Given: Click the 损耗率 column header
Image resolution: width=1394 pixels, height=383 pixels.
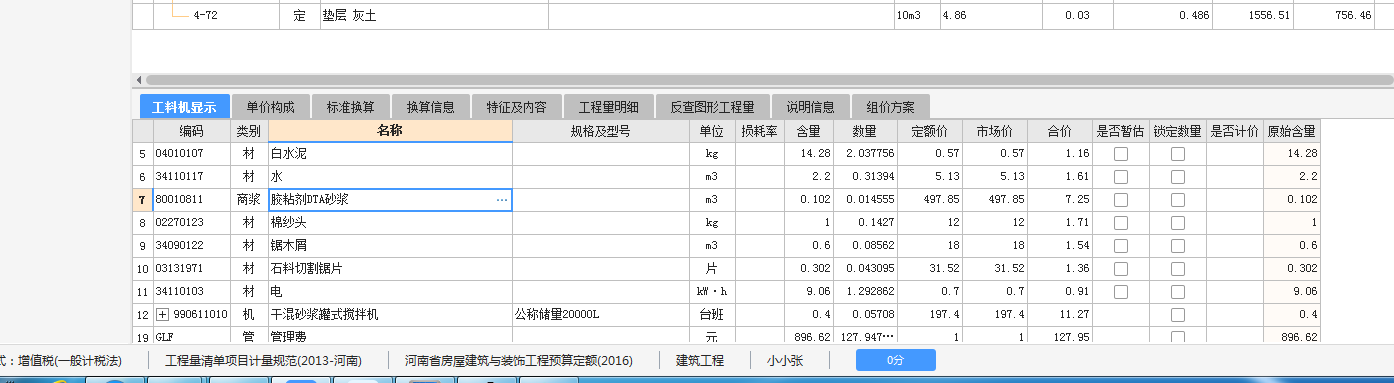Looking at the screenshot, I should coord(759,131).
